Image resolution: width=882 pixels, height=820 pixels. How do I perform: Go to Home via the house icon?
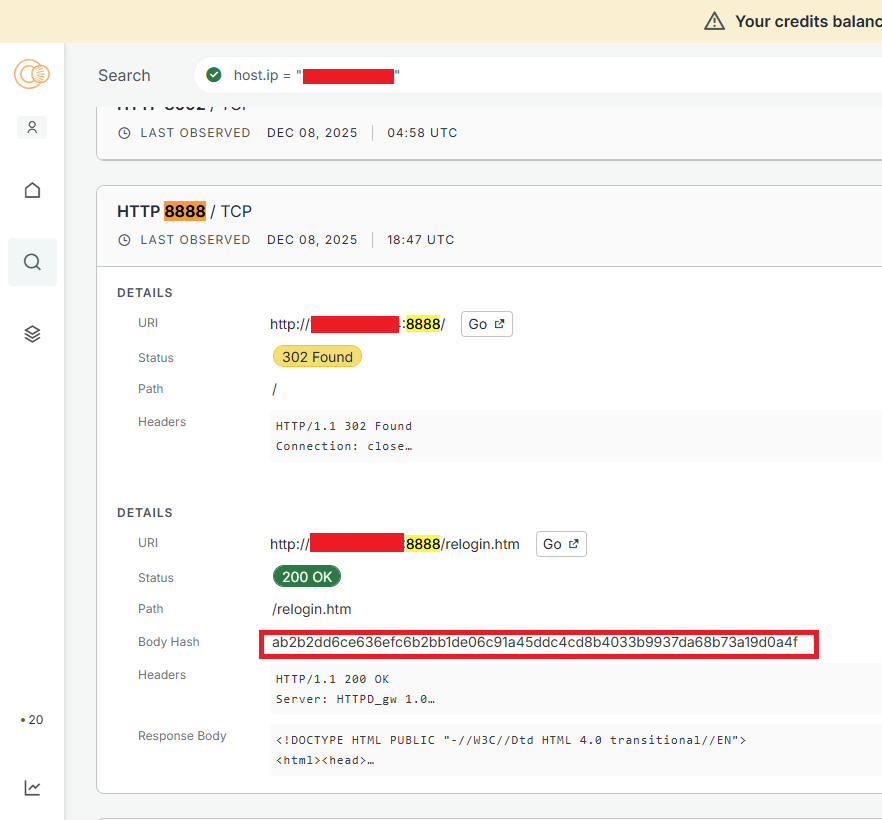[x=32, y=190]
